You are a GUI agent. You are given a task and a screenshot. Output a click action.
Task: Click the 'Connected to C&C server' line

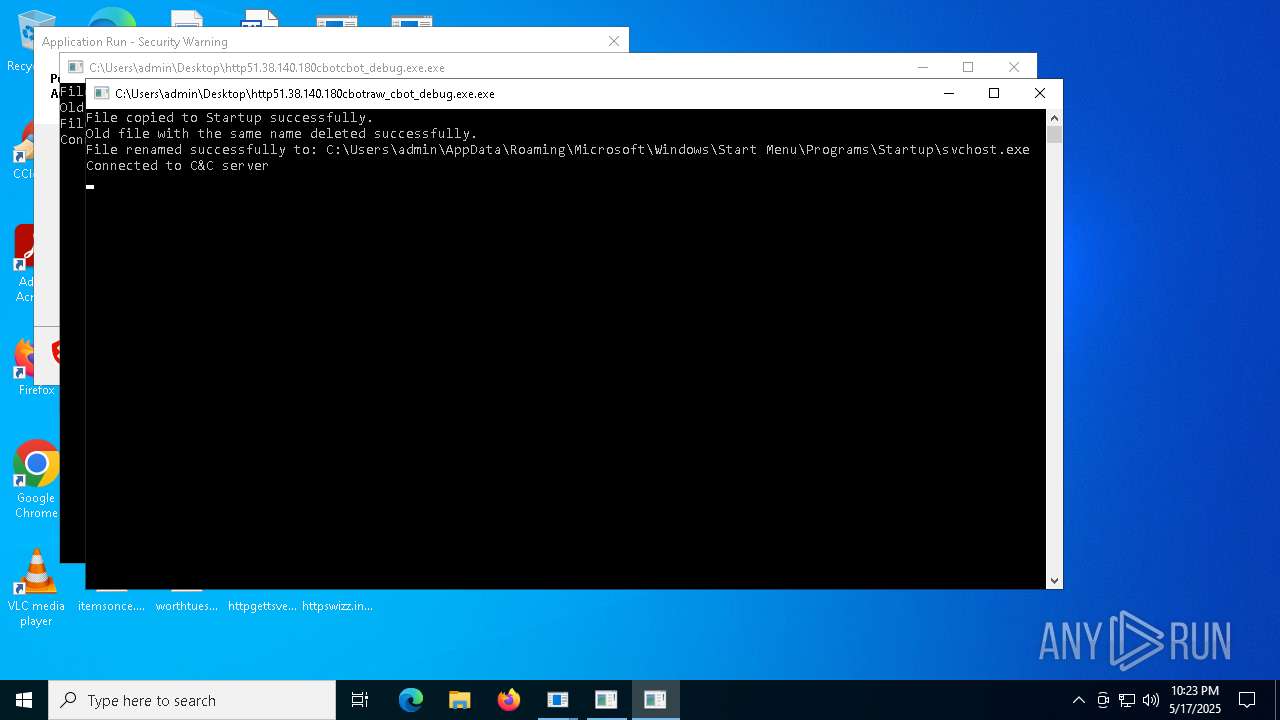click(177, 166)
